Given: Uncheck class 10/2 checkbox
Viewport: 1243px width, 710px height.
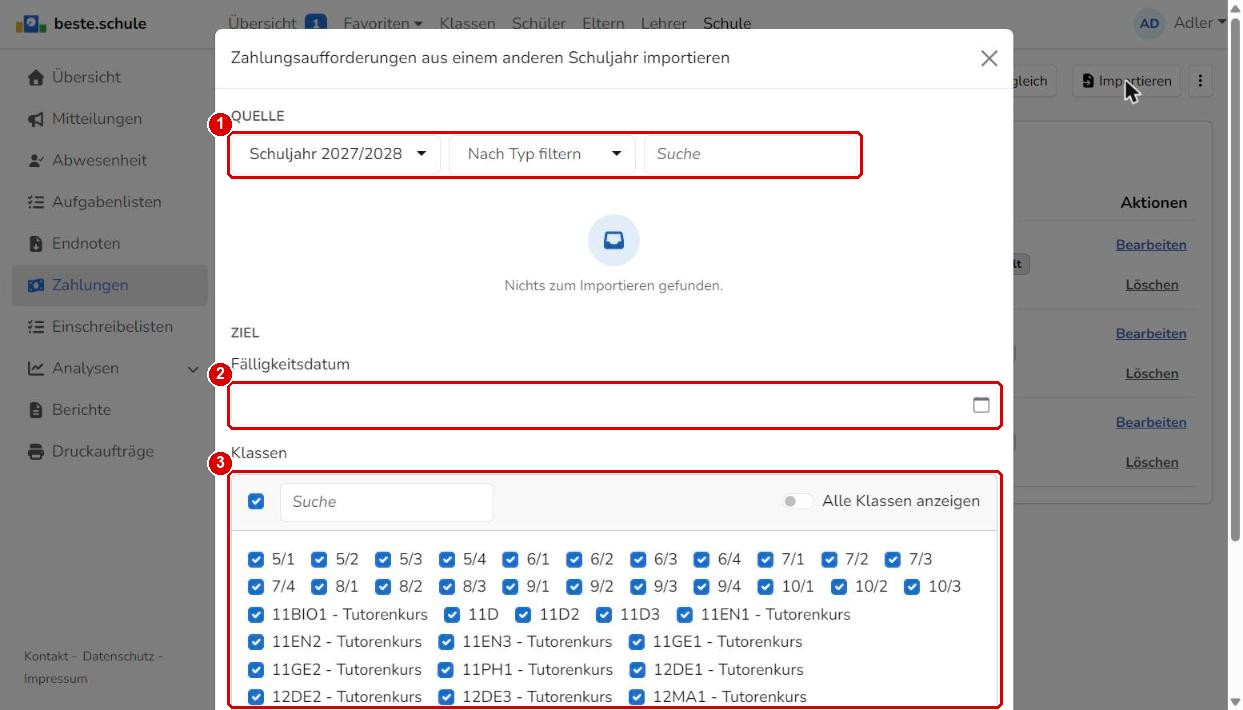Looking at the screenshot, I should tap(839, 587).
